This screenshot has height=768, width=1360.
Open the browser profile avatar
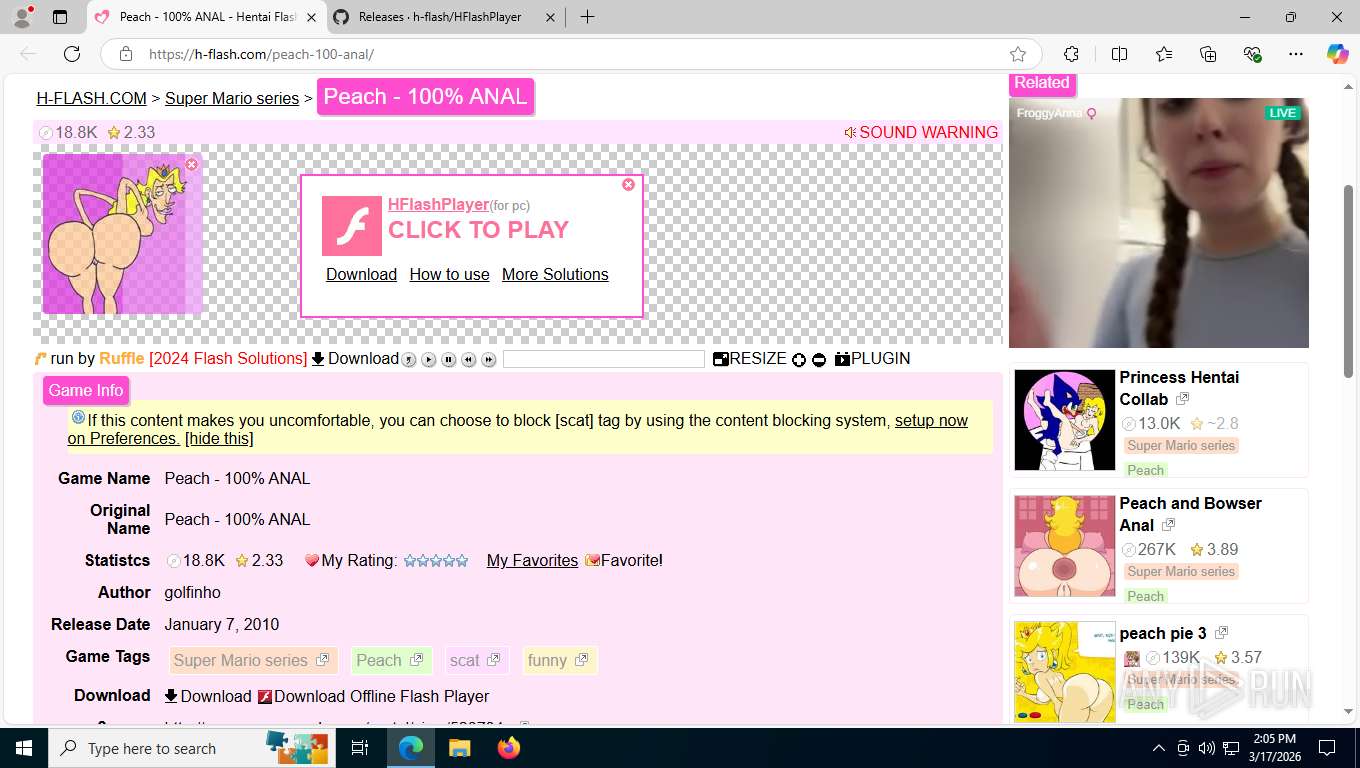22,17
